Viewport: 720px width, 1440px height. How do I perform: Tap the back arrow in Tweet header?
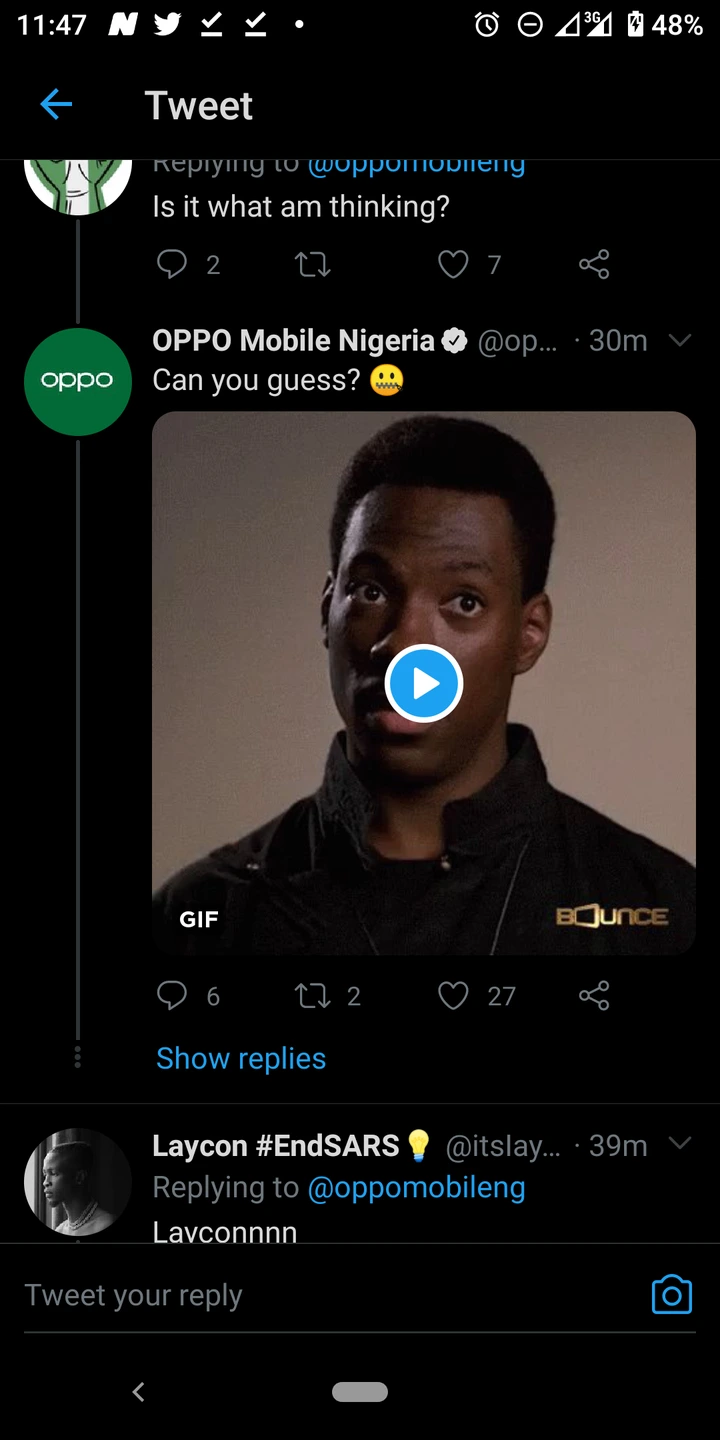[x=56, y=104]
